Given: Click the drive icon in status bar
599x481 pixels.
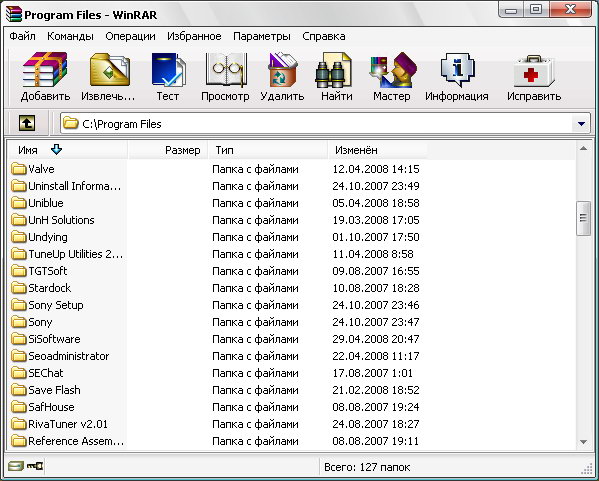Looking at the screenshot, I should [16, 466].
